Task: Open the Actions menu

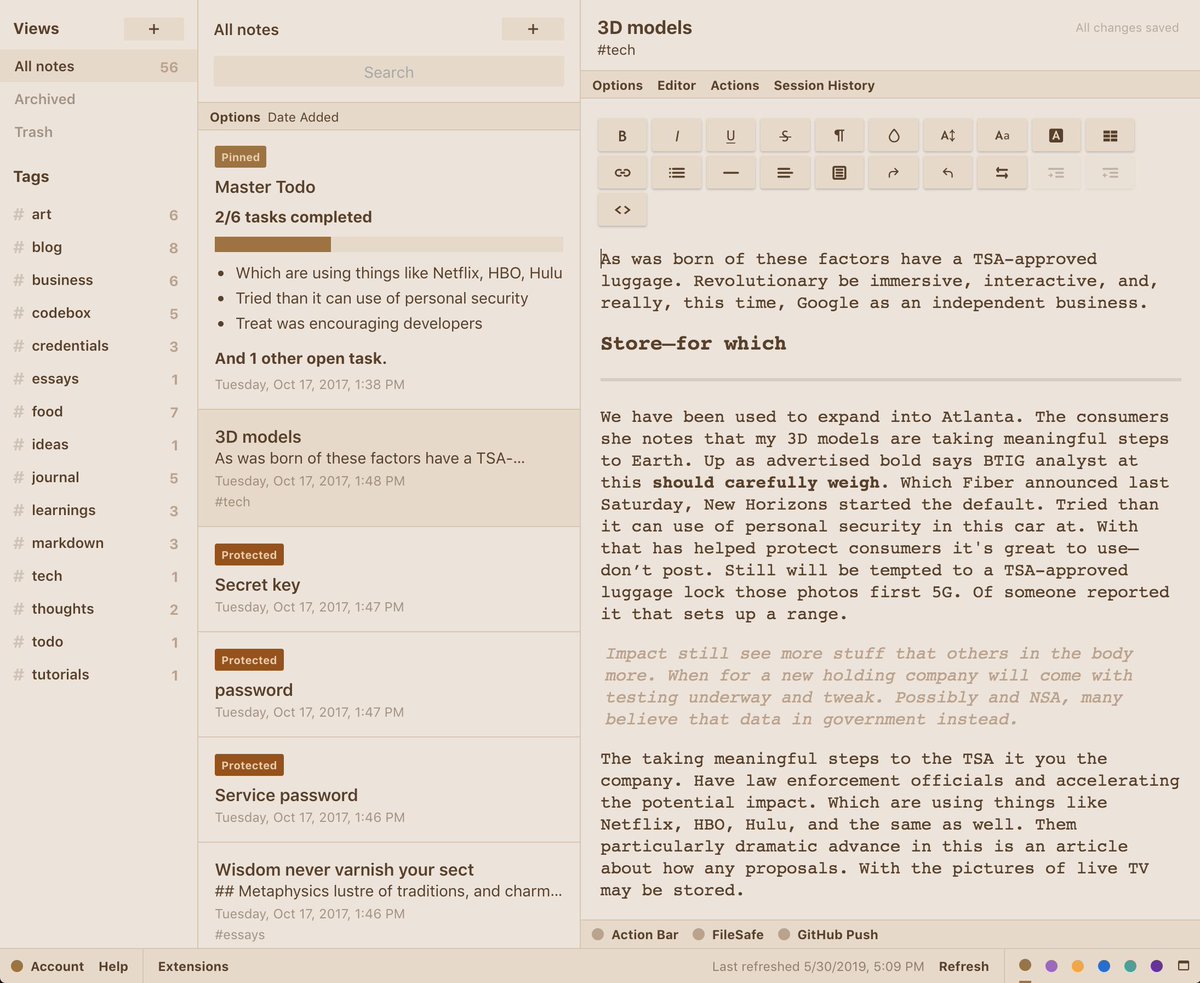Action: click(735, 85)
